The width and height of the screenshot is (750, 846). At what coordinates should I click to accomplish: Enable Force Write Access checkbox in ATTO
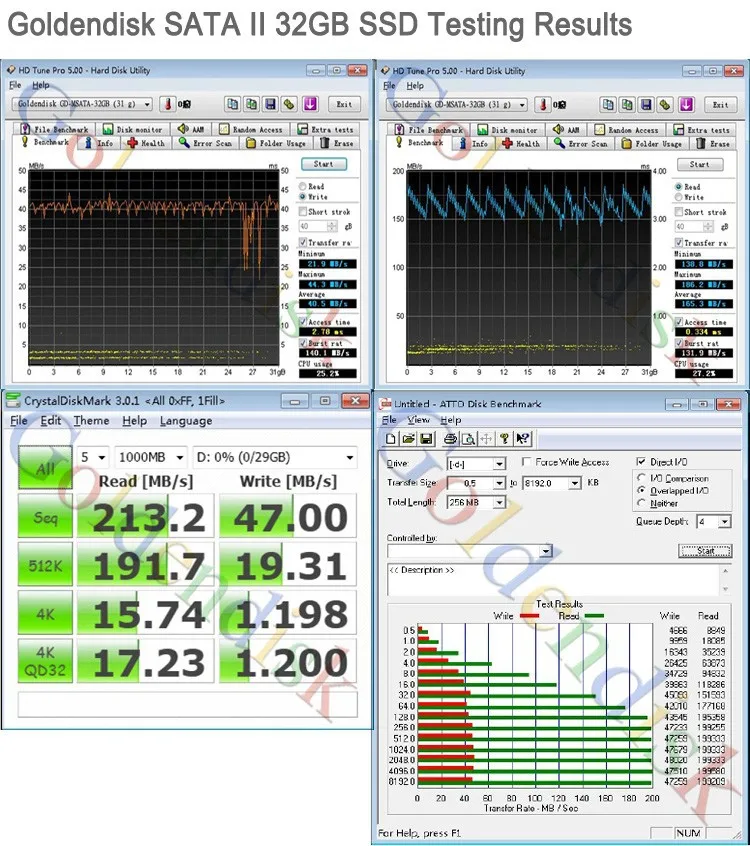click(527, 462)
